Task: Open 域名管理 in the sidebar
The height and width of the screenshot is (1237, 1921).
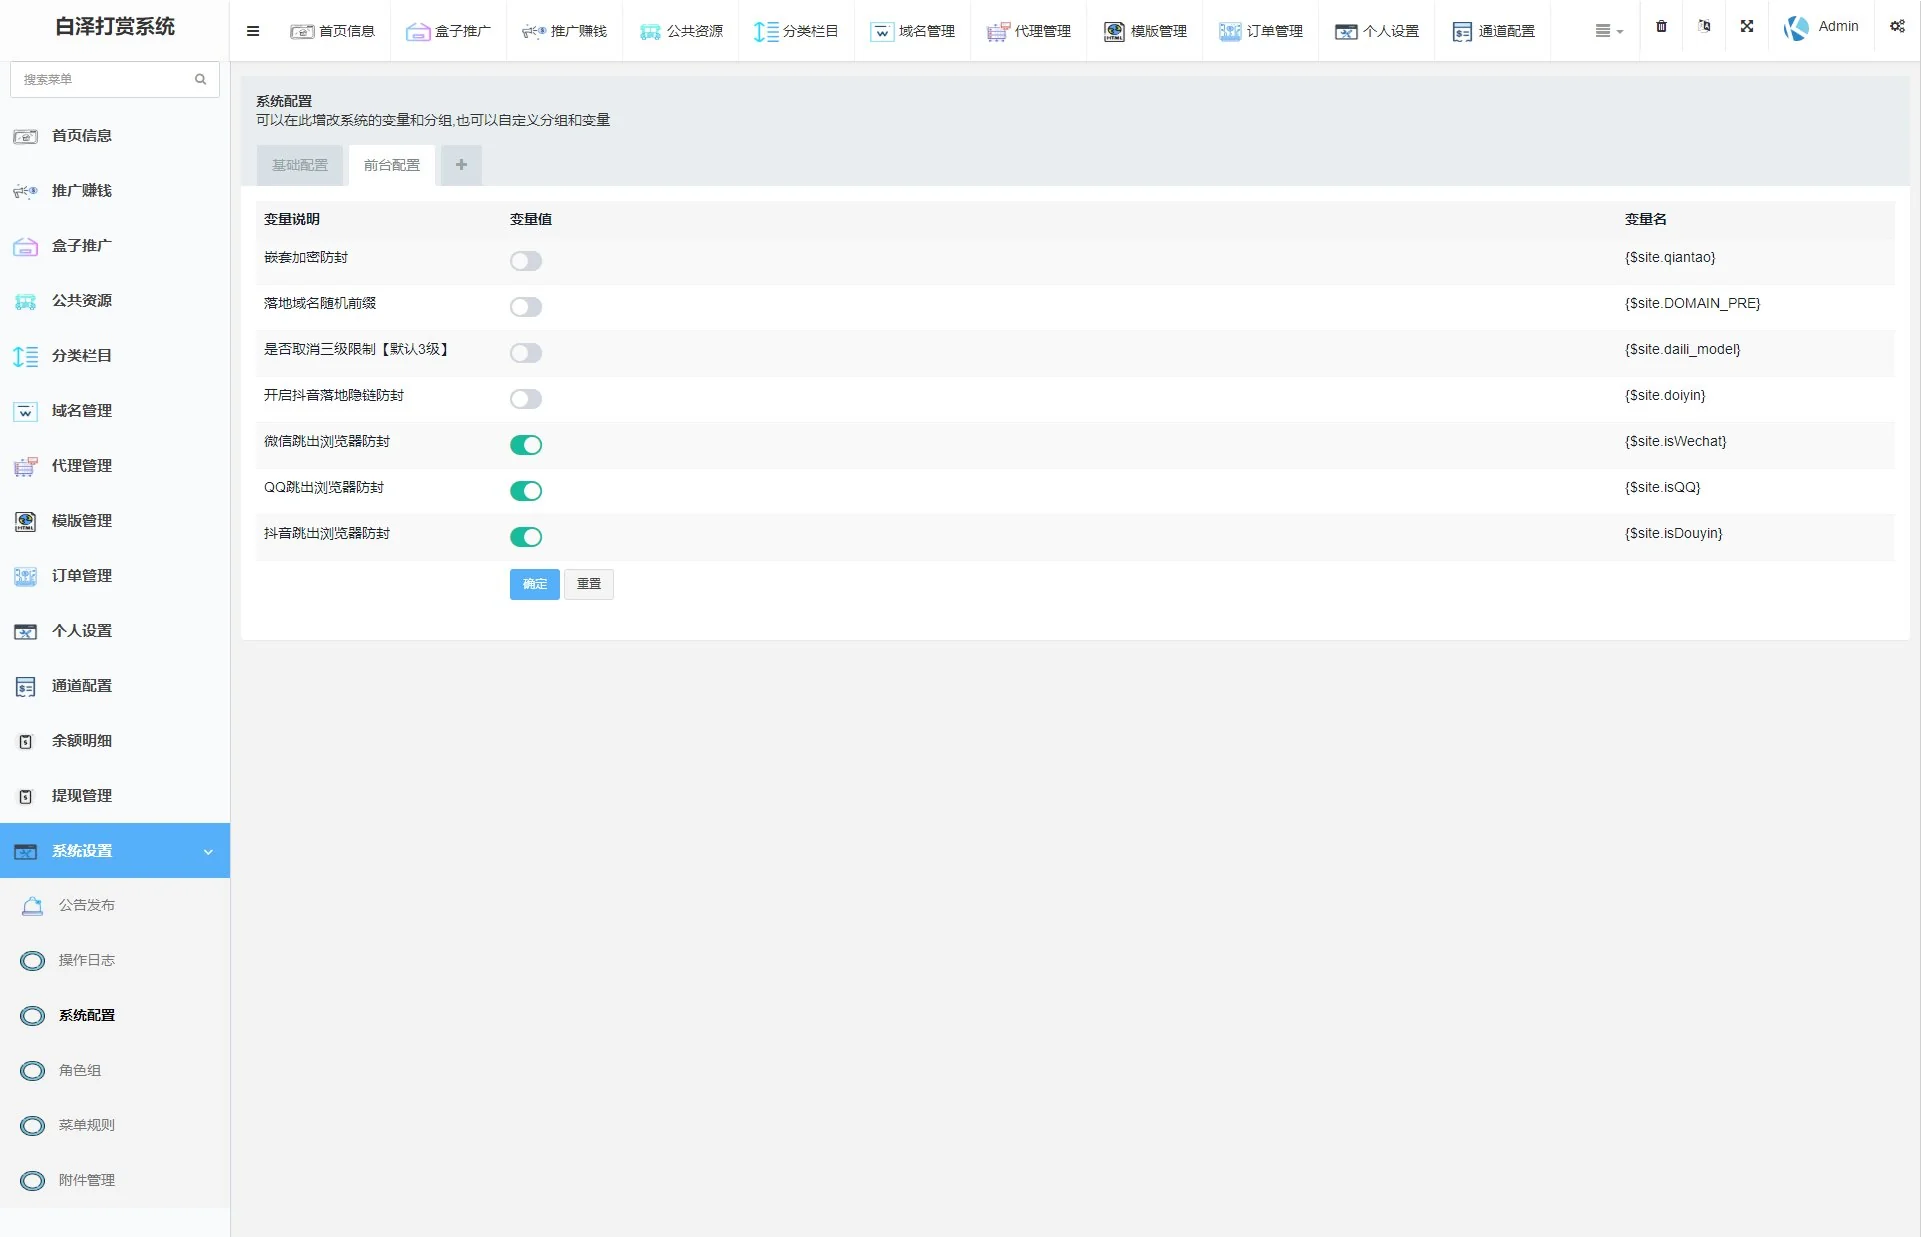Action: coord(82,411)
